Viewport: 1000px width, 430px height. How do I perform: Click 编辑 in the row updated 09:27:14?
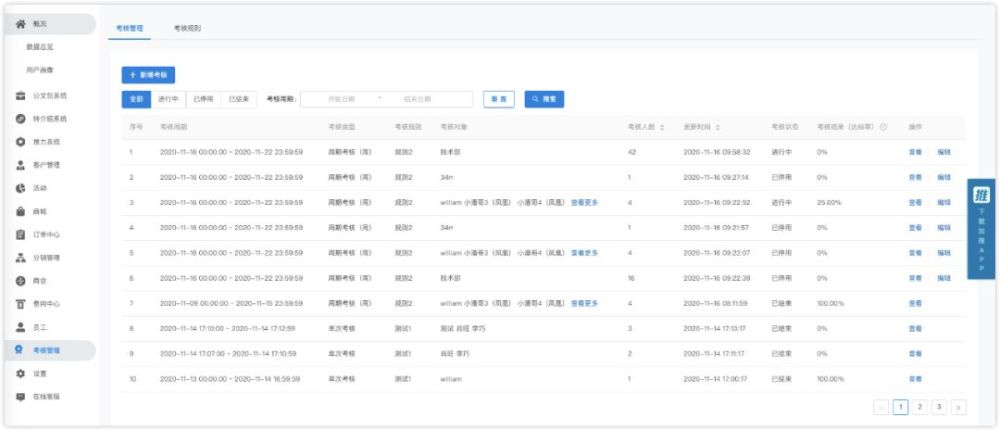[944, 177]
